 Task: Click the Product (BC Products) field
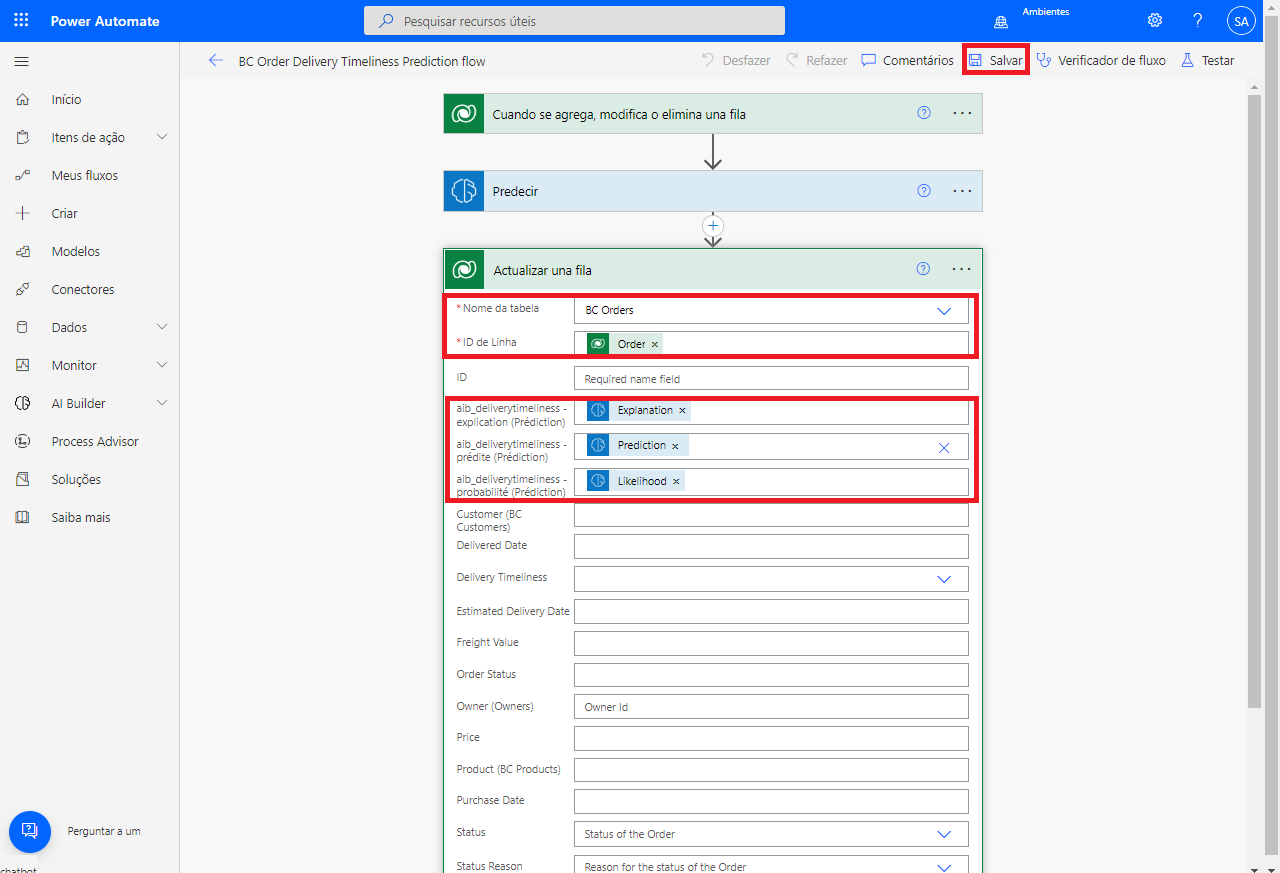771,770
